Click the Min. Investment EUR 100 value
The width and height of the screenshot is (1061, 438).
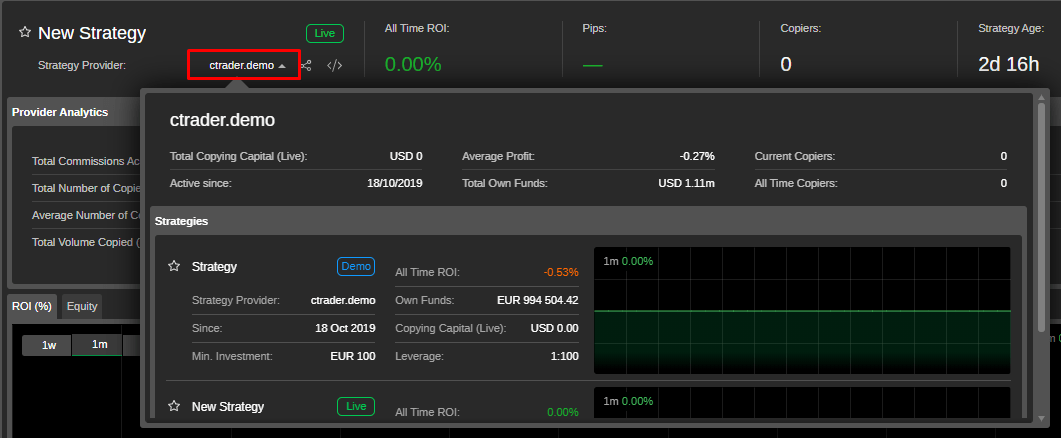point(353,355)
